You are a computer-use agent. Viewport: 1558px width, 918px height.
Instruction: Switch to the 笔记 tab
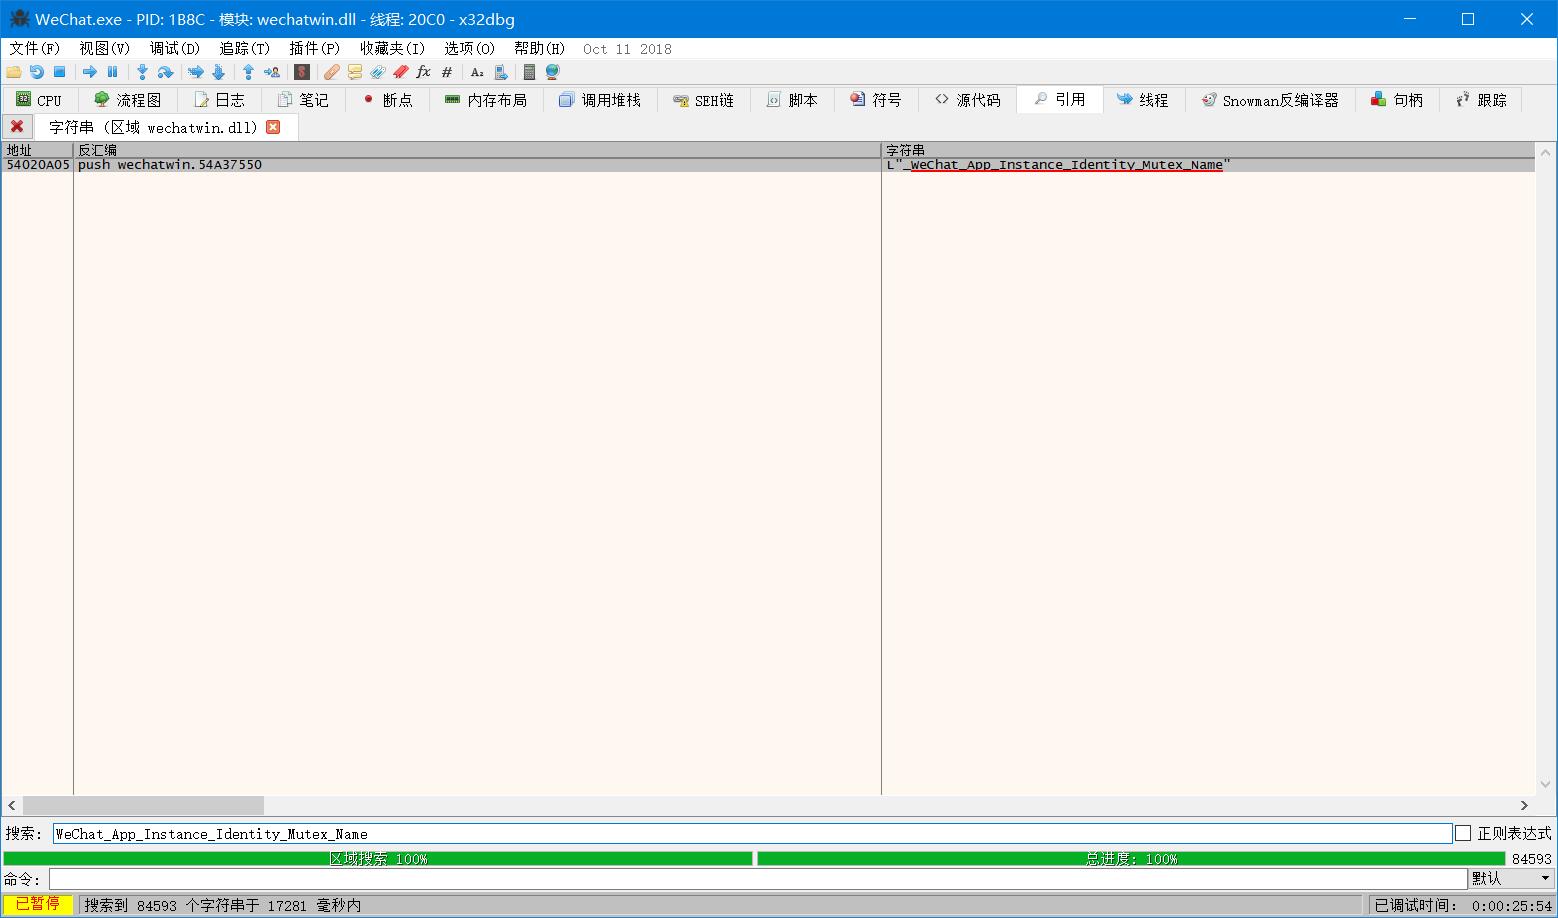[304, 100]
